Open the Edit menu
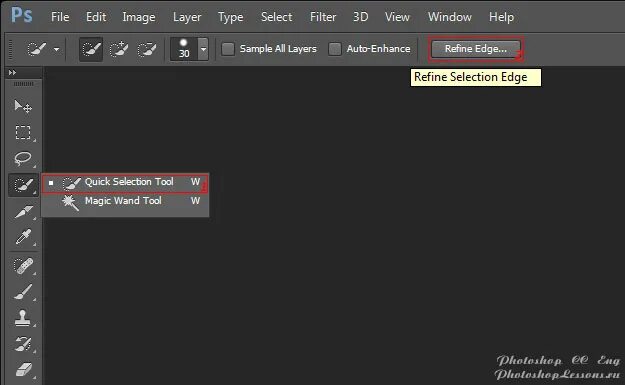The height and width of the screenshot is (385, 625). 96,17
